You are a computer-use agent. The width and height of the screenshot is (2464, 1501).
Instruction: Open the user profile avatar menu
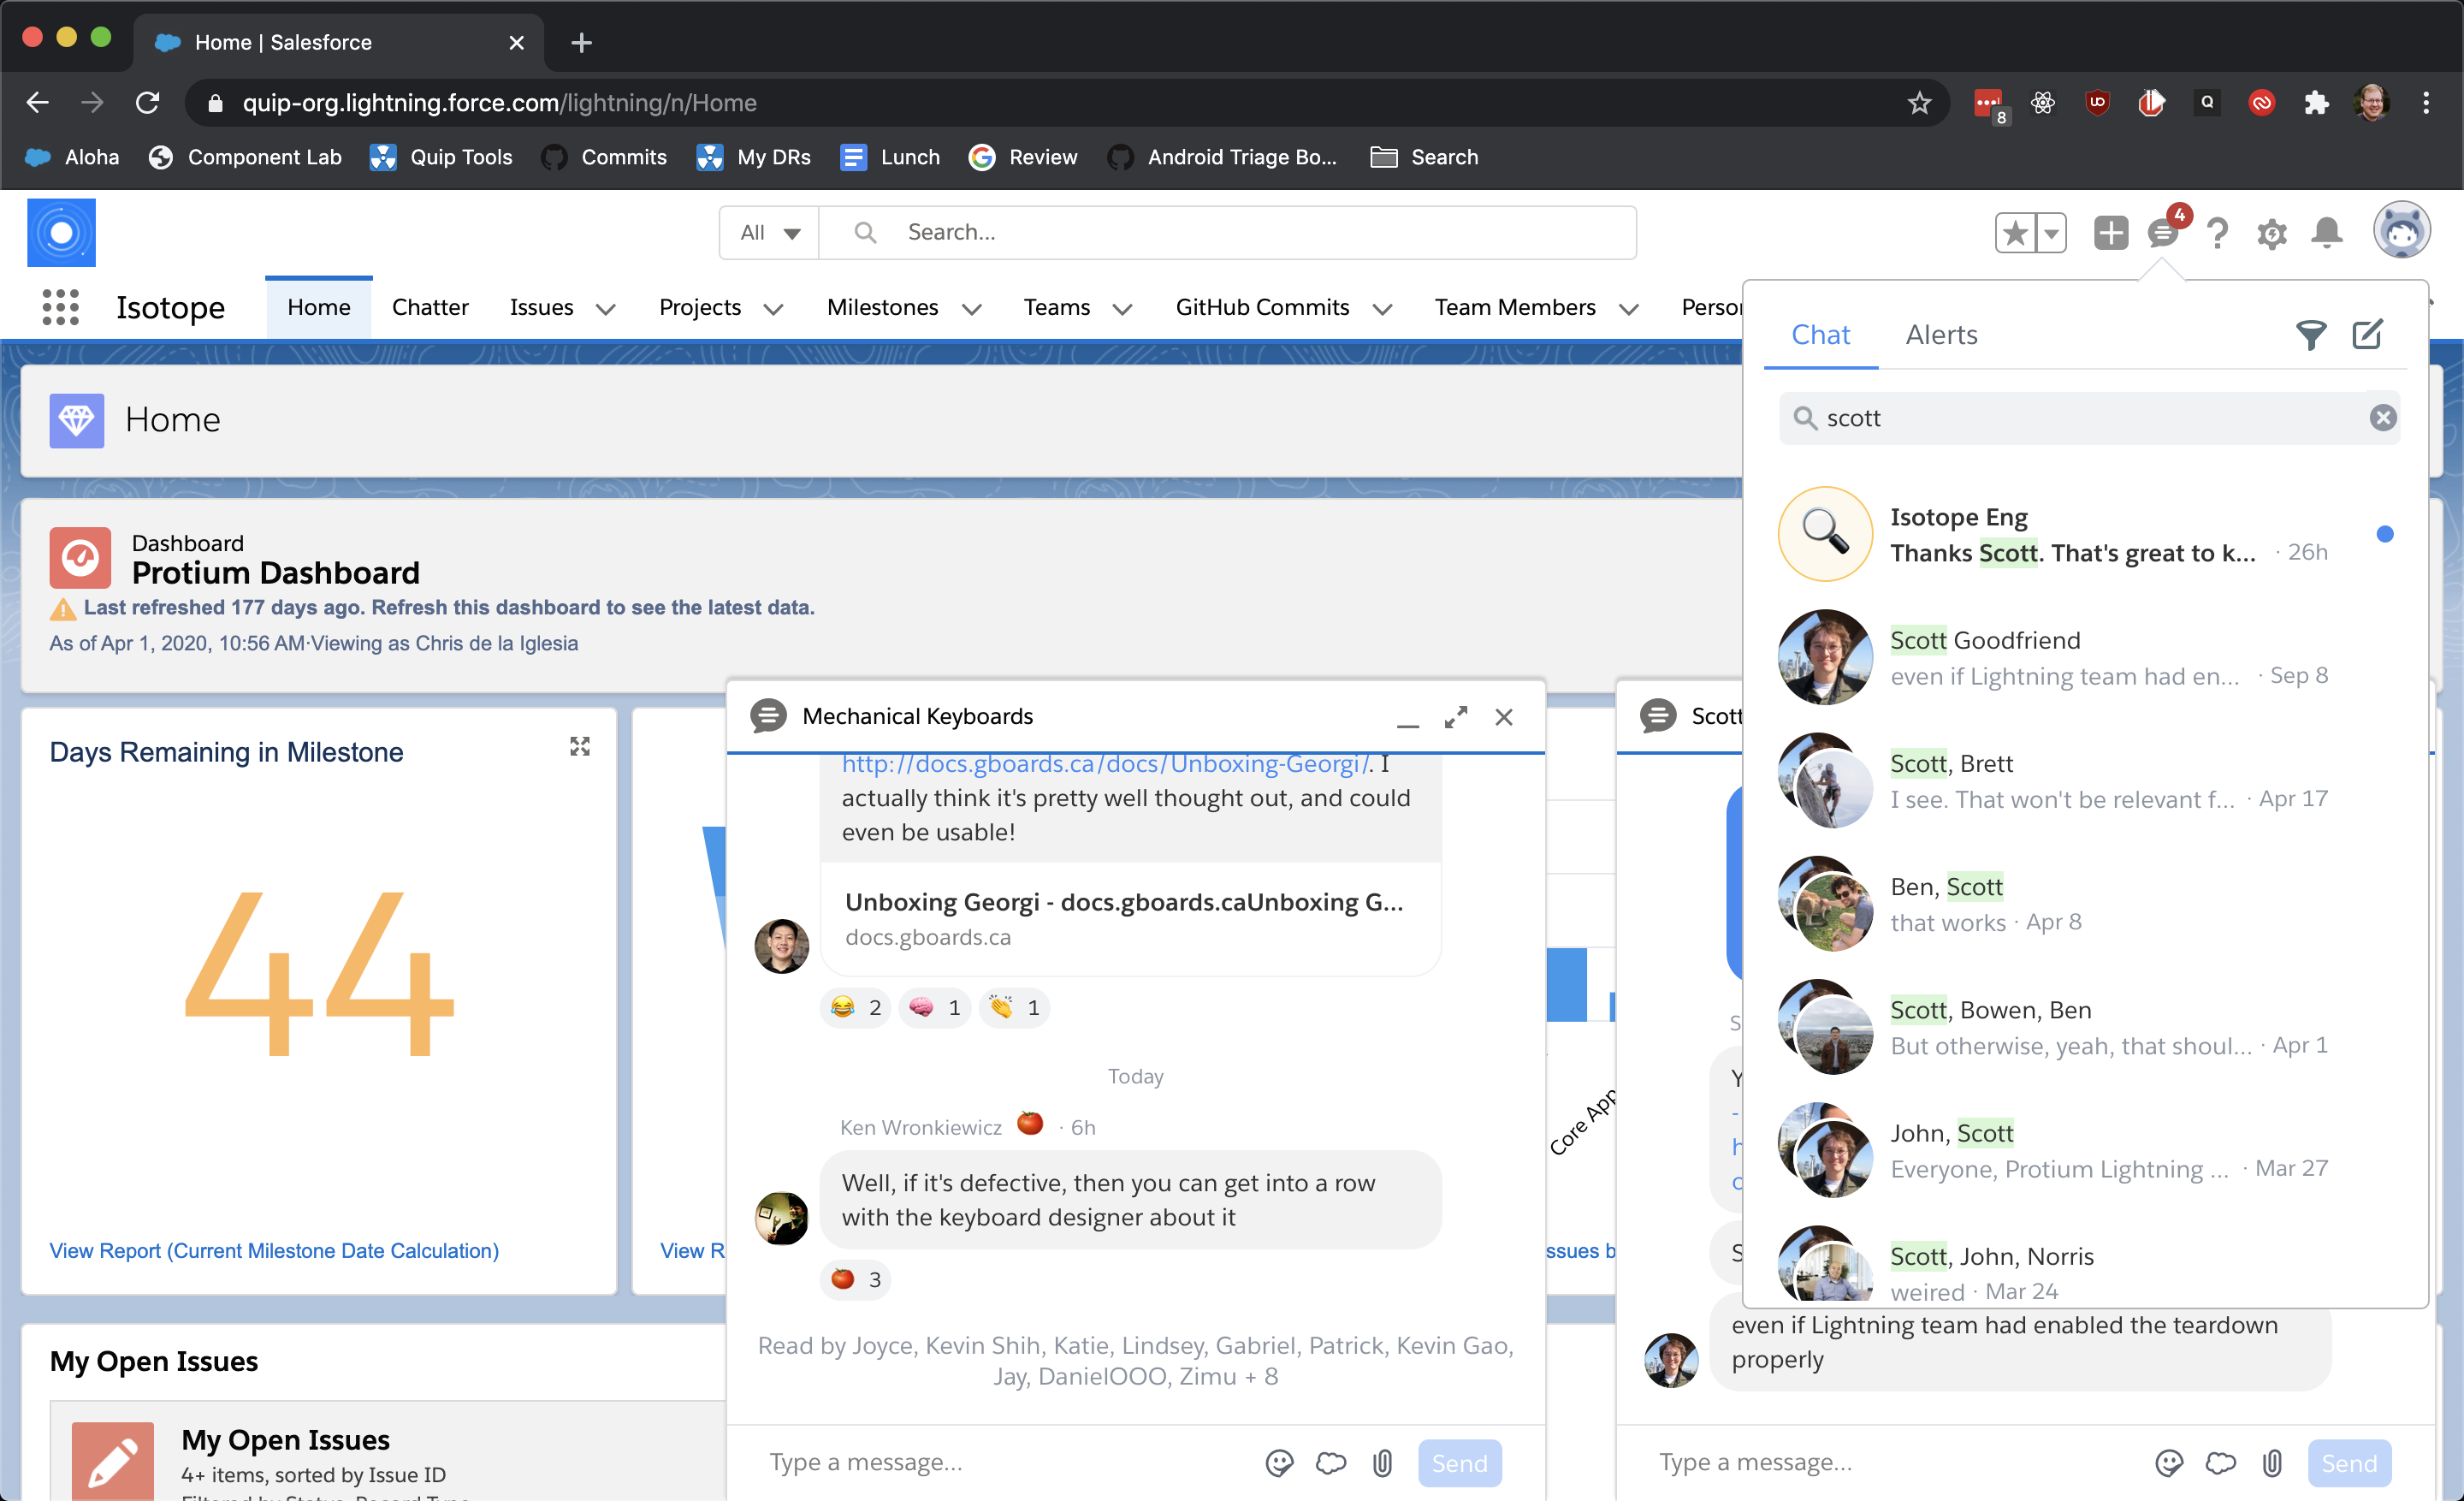click(x=2402, y=231)
